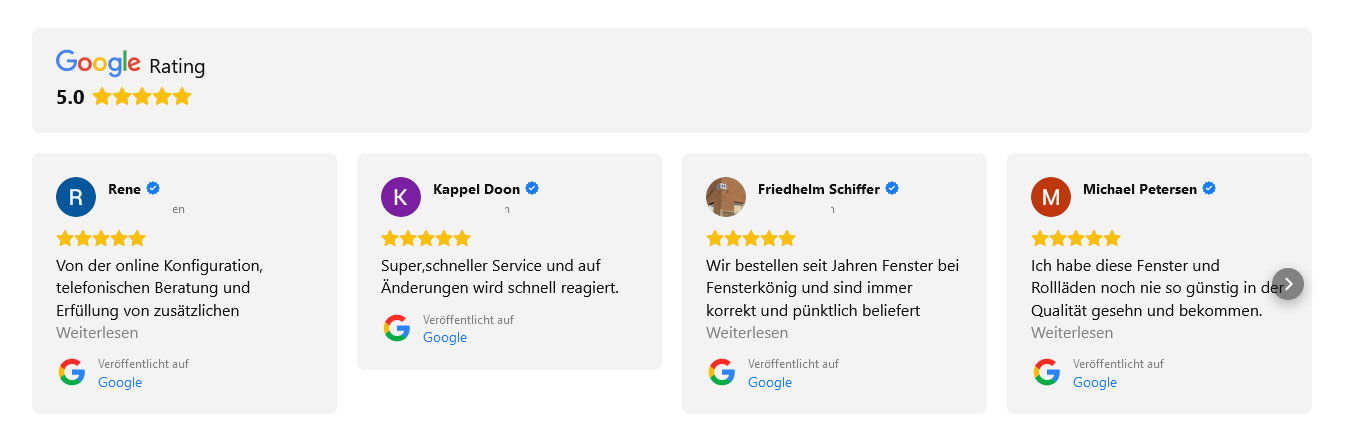Click Rene's blue R avatar
The width and height of the screenshot is (1347, 434).
click(x=76, y=197)
